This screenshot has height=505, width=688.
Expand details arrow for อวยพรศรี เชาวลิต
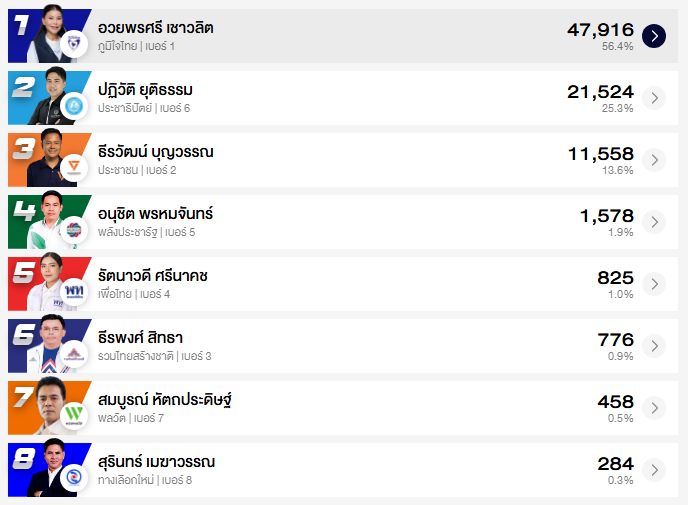coord(654,36)
